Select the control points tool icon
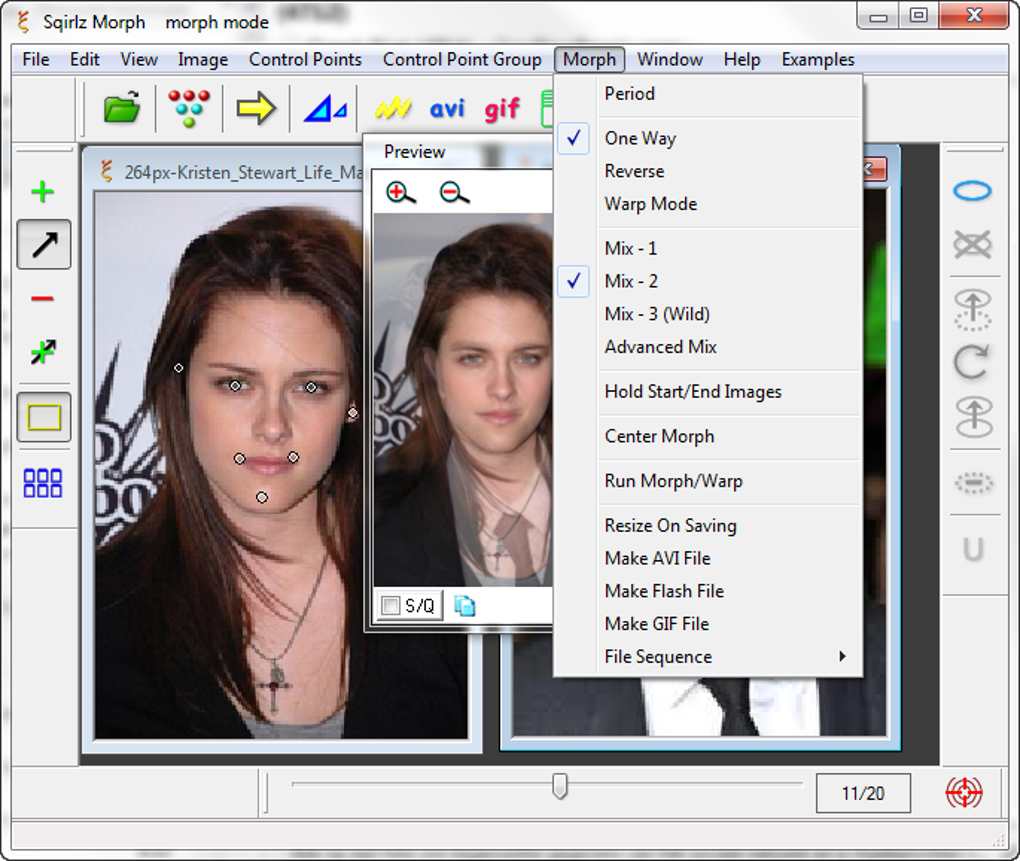The height and width of the screenshot is (861, 1020). tap(187, 107)
